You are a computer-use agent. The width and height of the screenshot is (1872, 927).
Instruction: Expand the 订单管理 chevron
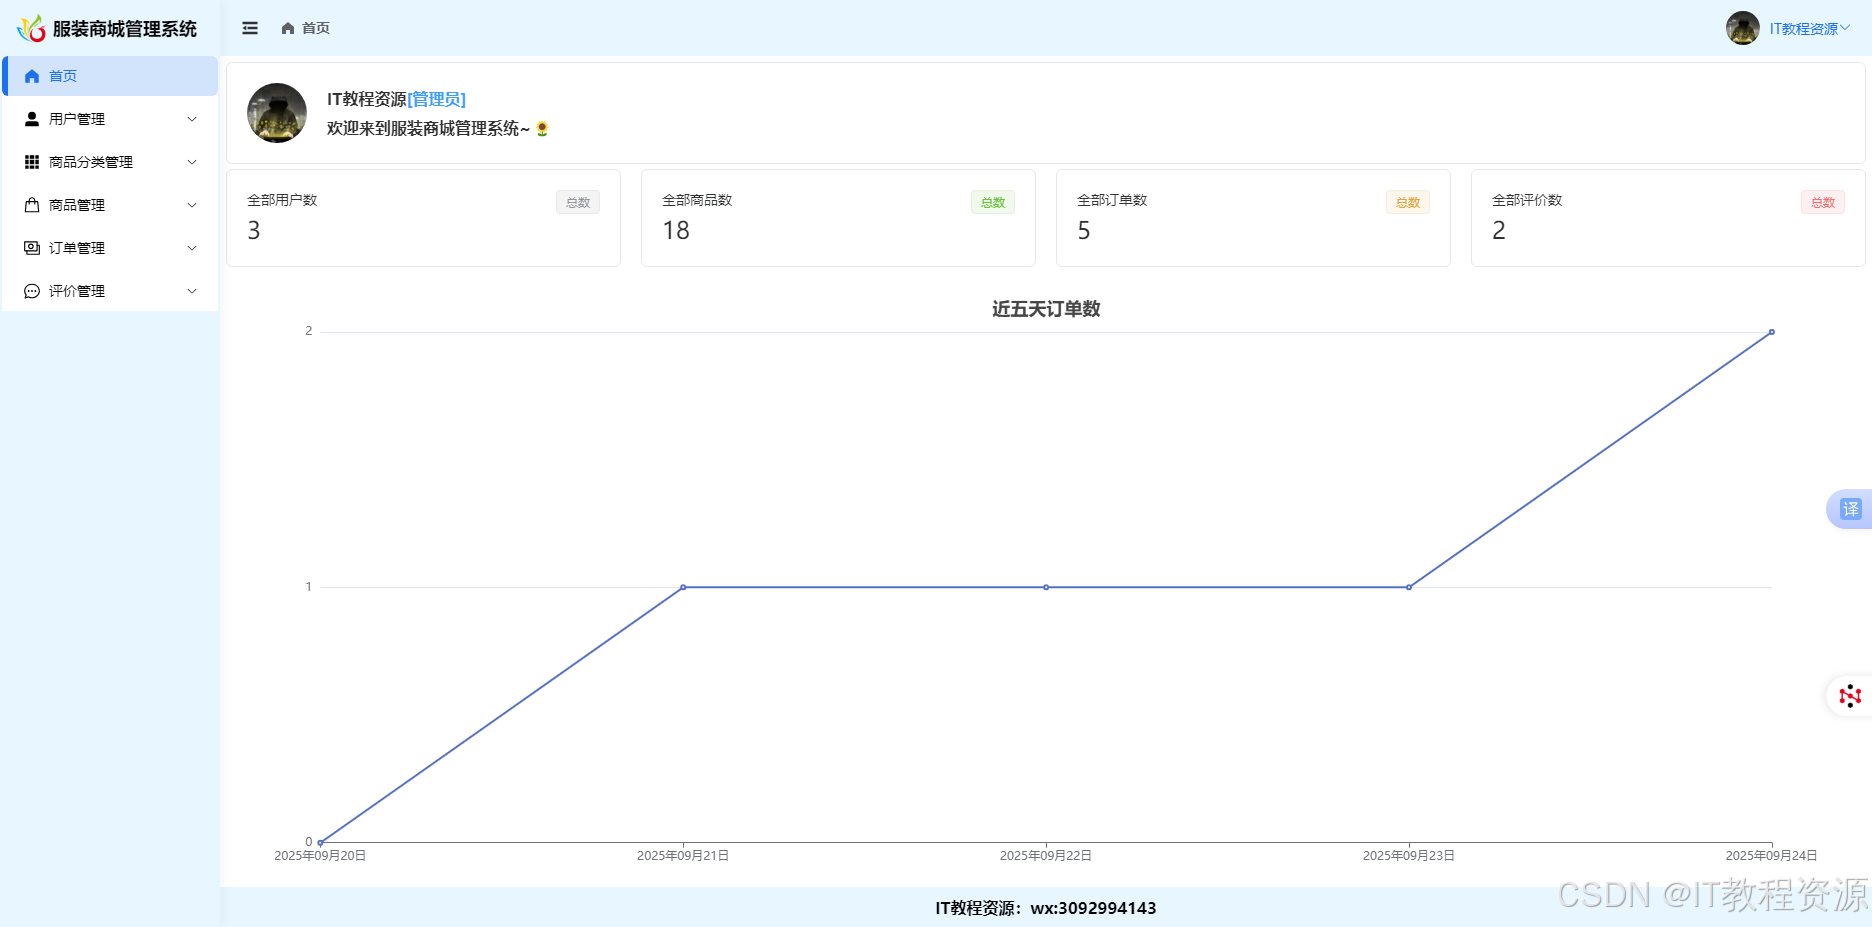coord(192,248)
